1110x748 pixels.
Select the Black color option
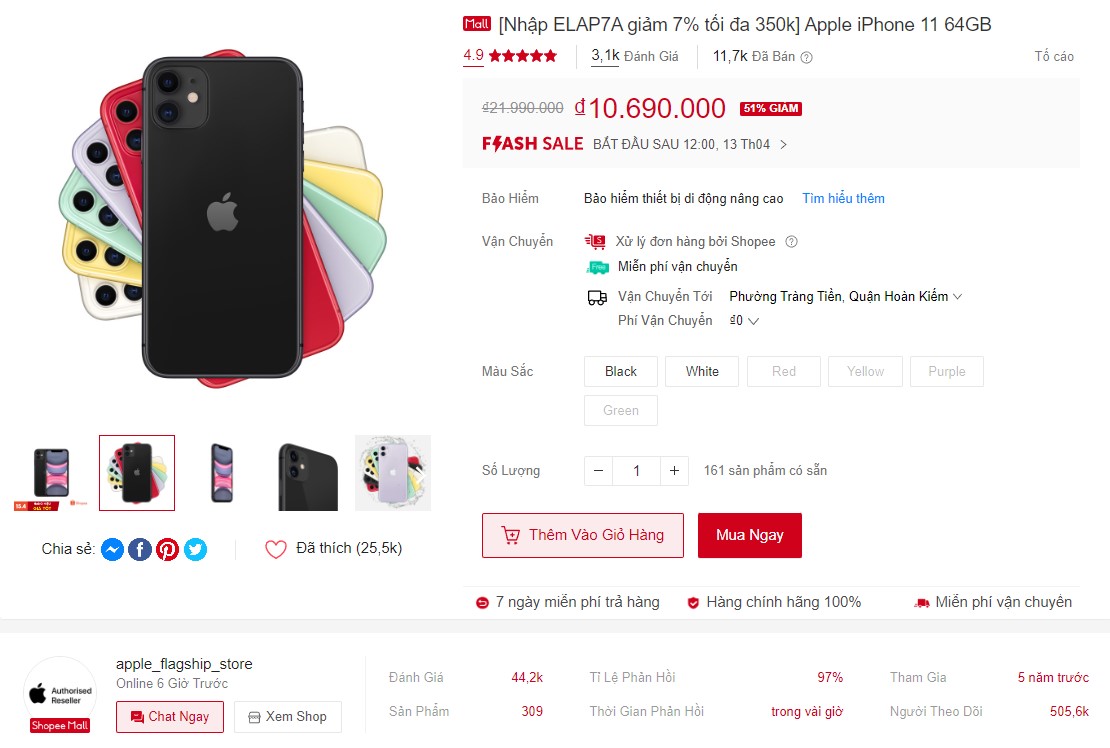[x=621, y=372]
